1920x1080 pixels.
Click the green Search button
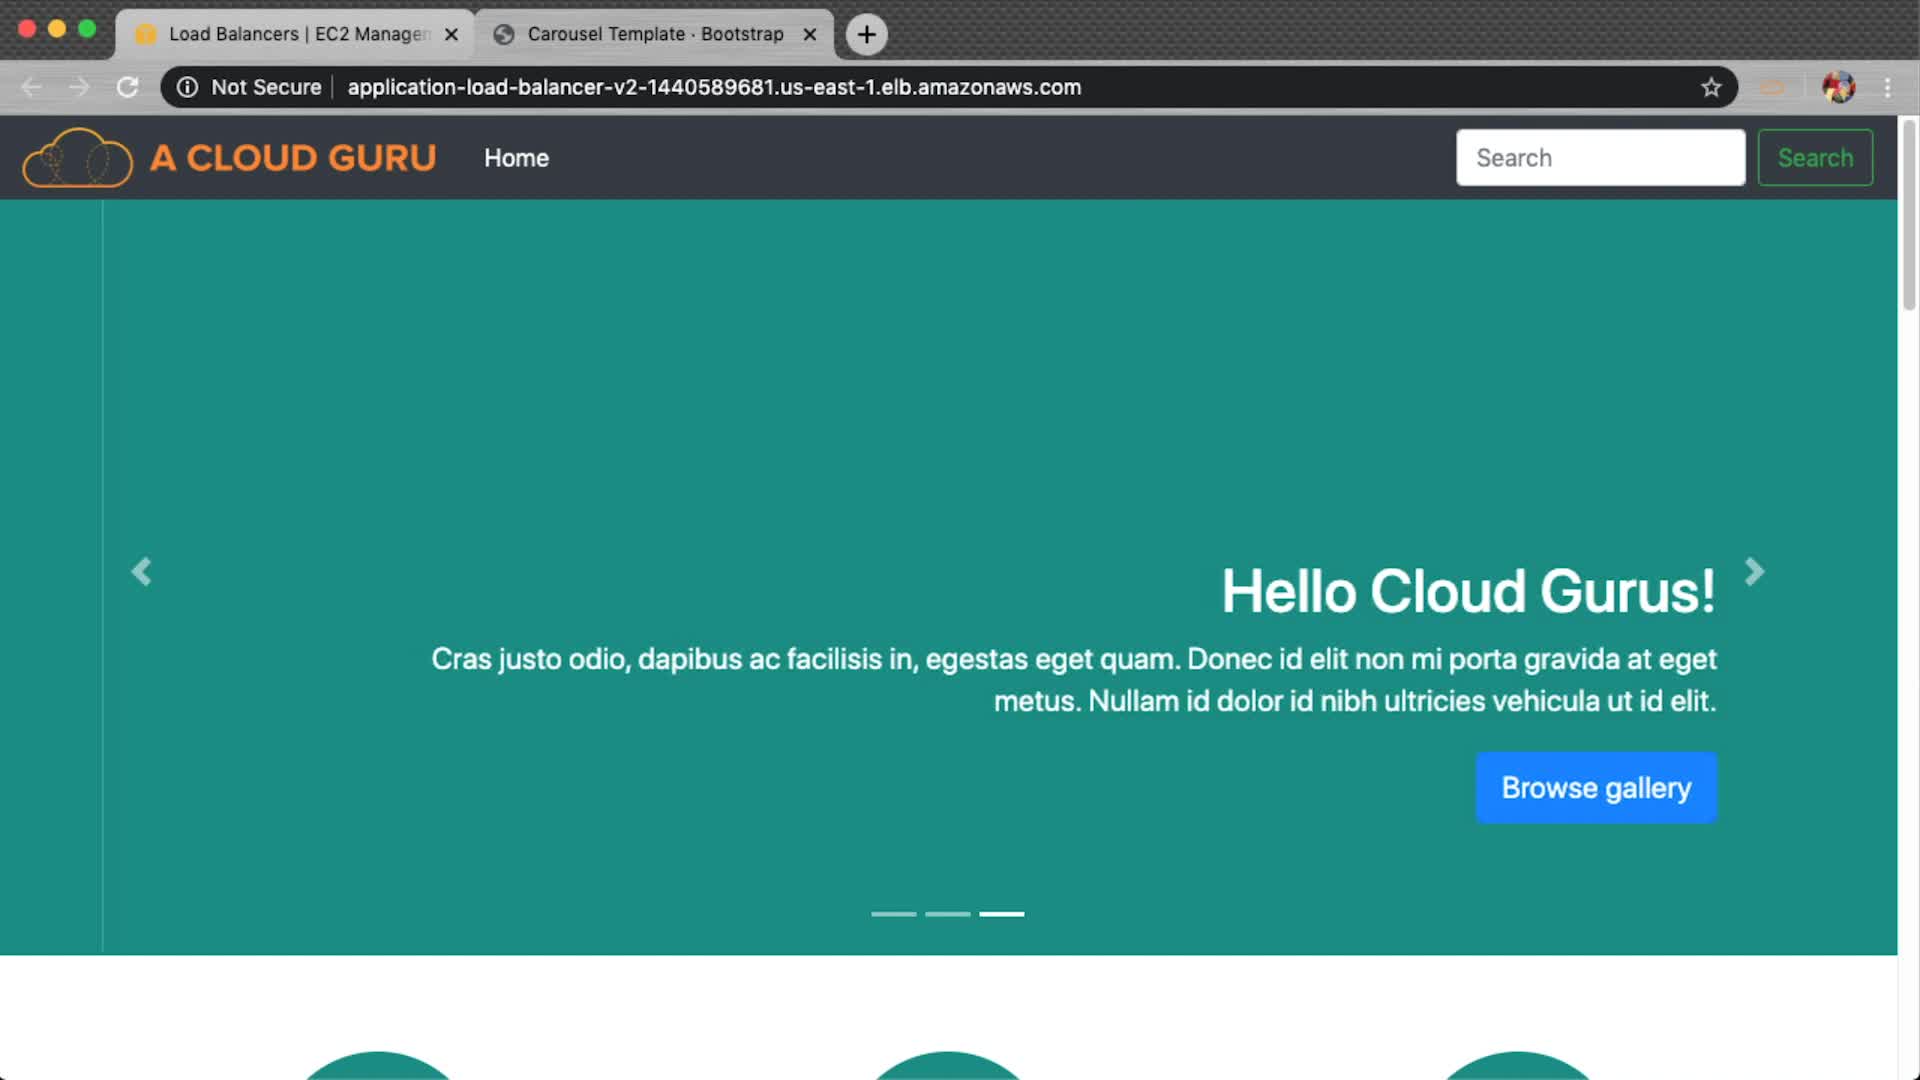click(1814, 158)
